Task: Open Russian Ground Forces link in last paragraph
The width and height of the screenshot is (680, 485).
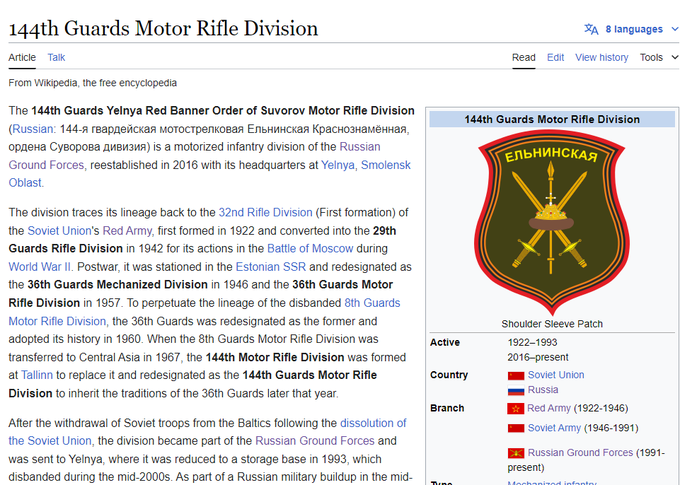Action: pyautogui.click(x=315, y=440)
